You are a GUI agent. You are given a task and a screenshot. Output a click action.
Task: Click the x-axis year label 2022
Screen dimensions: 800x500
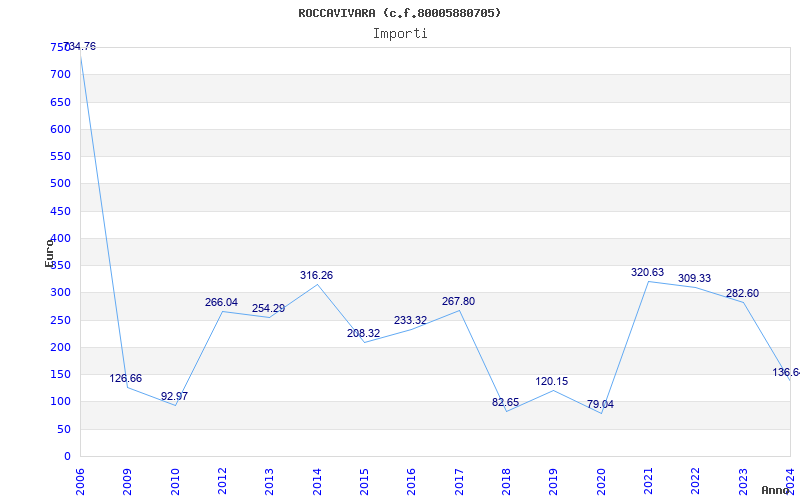point(696,481)
